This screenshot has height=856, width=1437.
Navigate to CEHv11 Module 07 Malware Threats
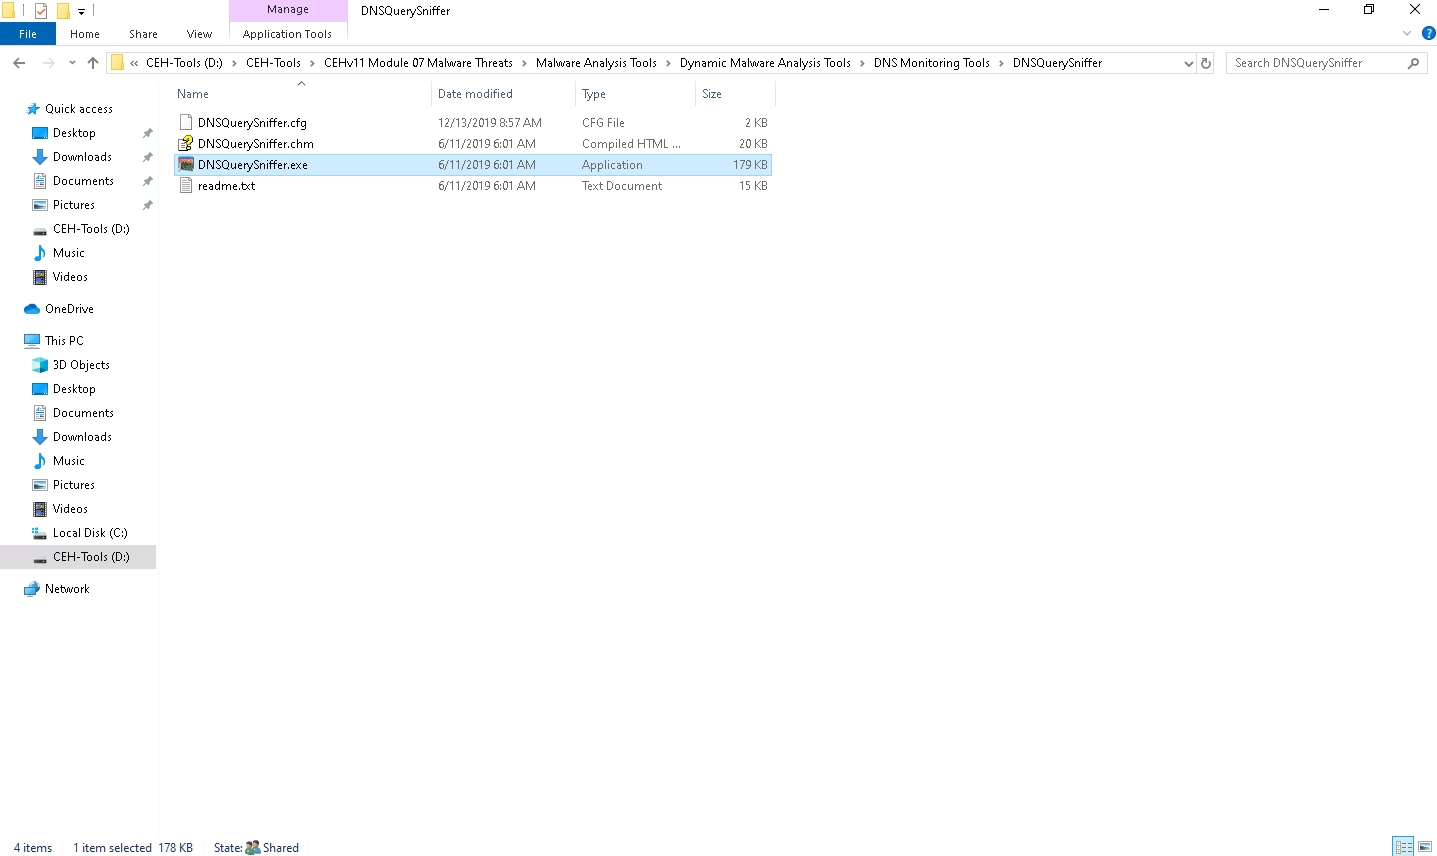pos(418,63)
